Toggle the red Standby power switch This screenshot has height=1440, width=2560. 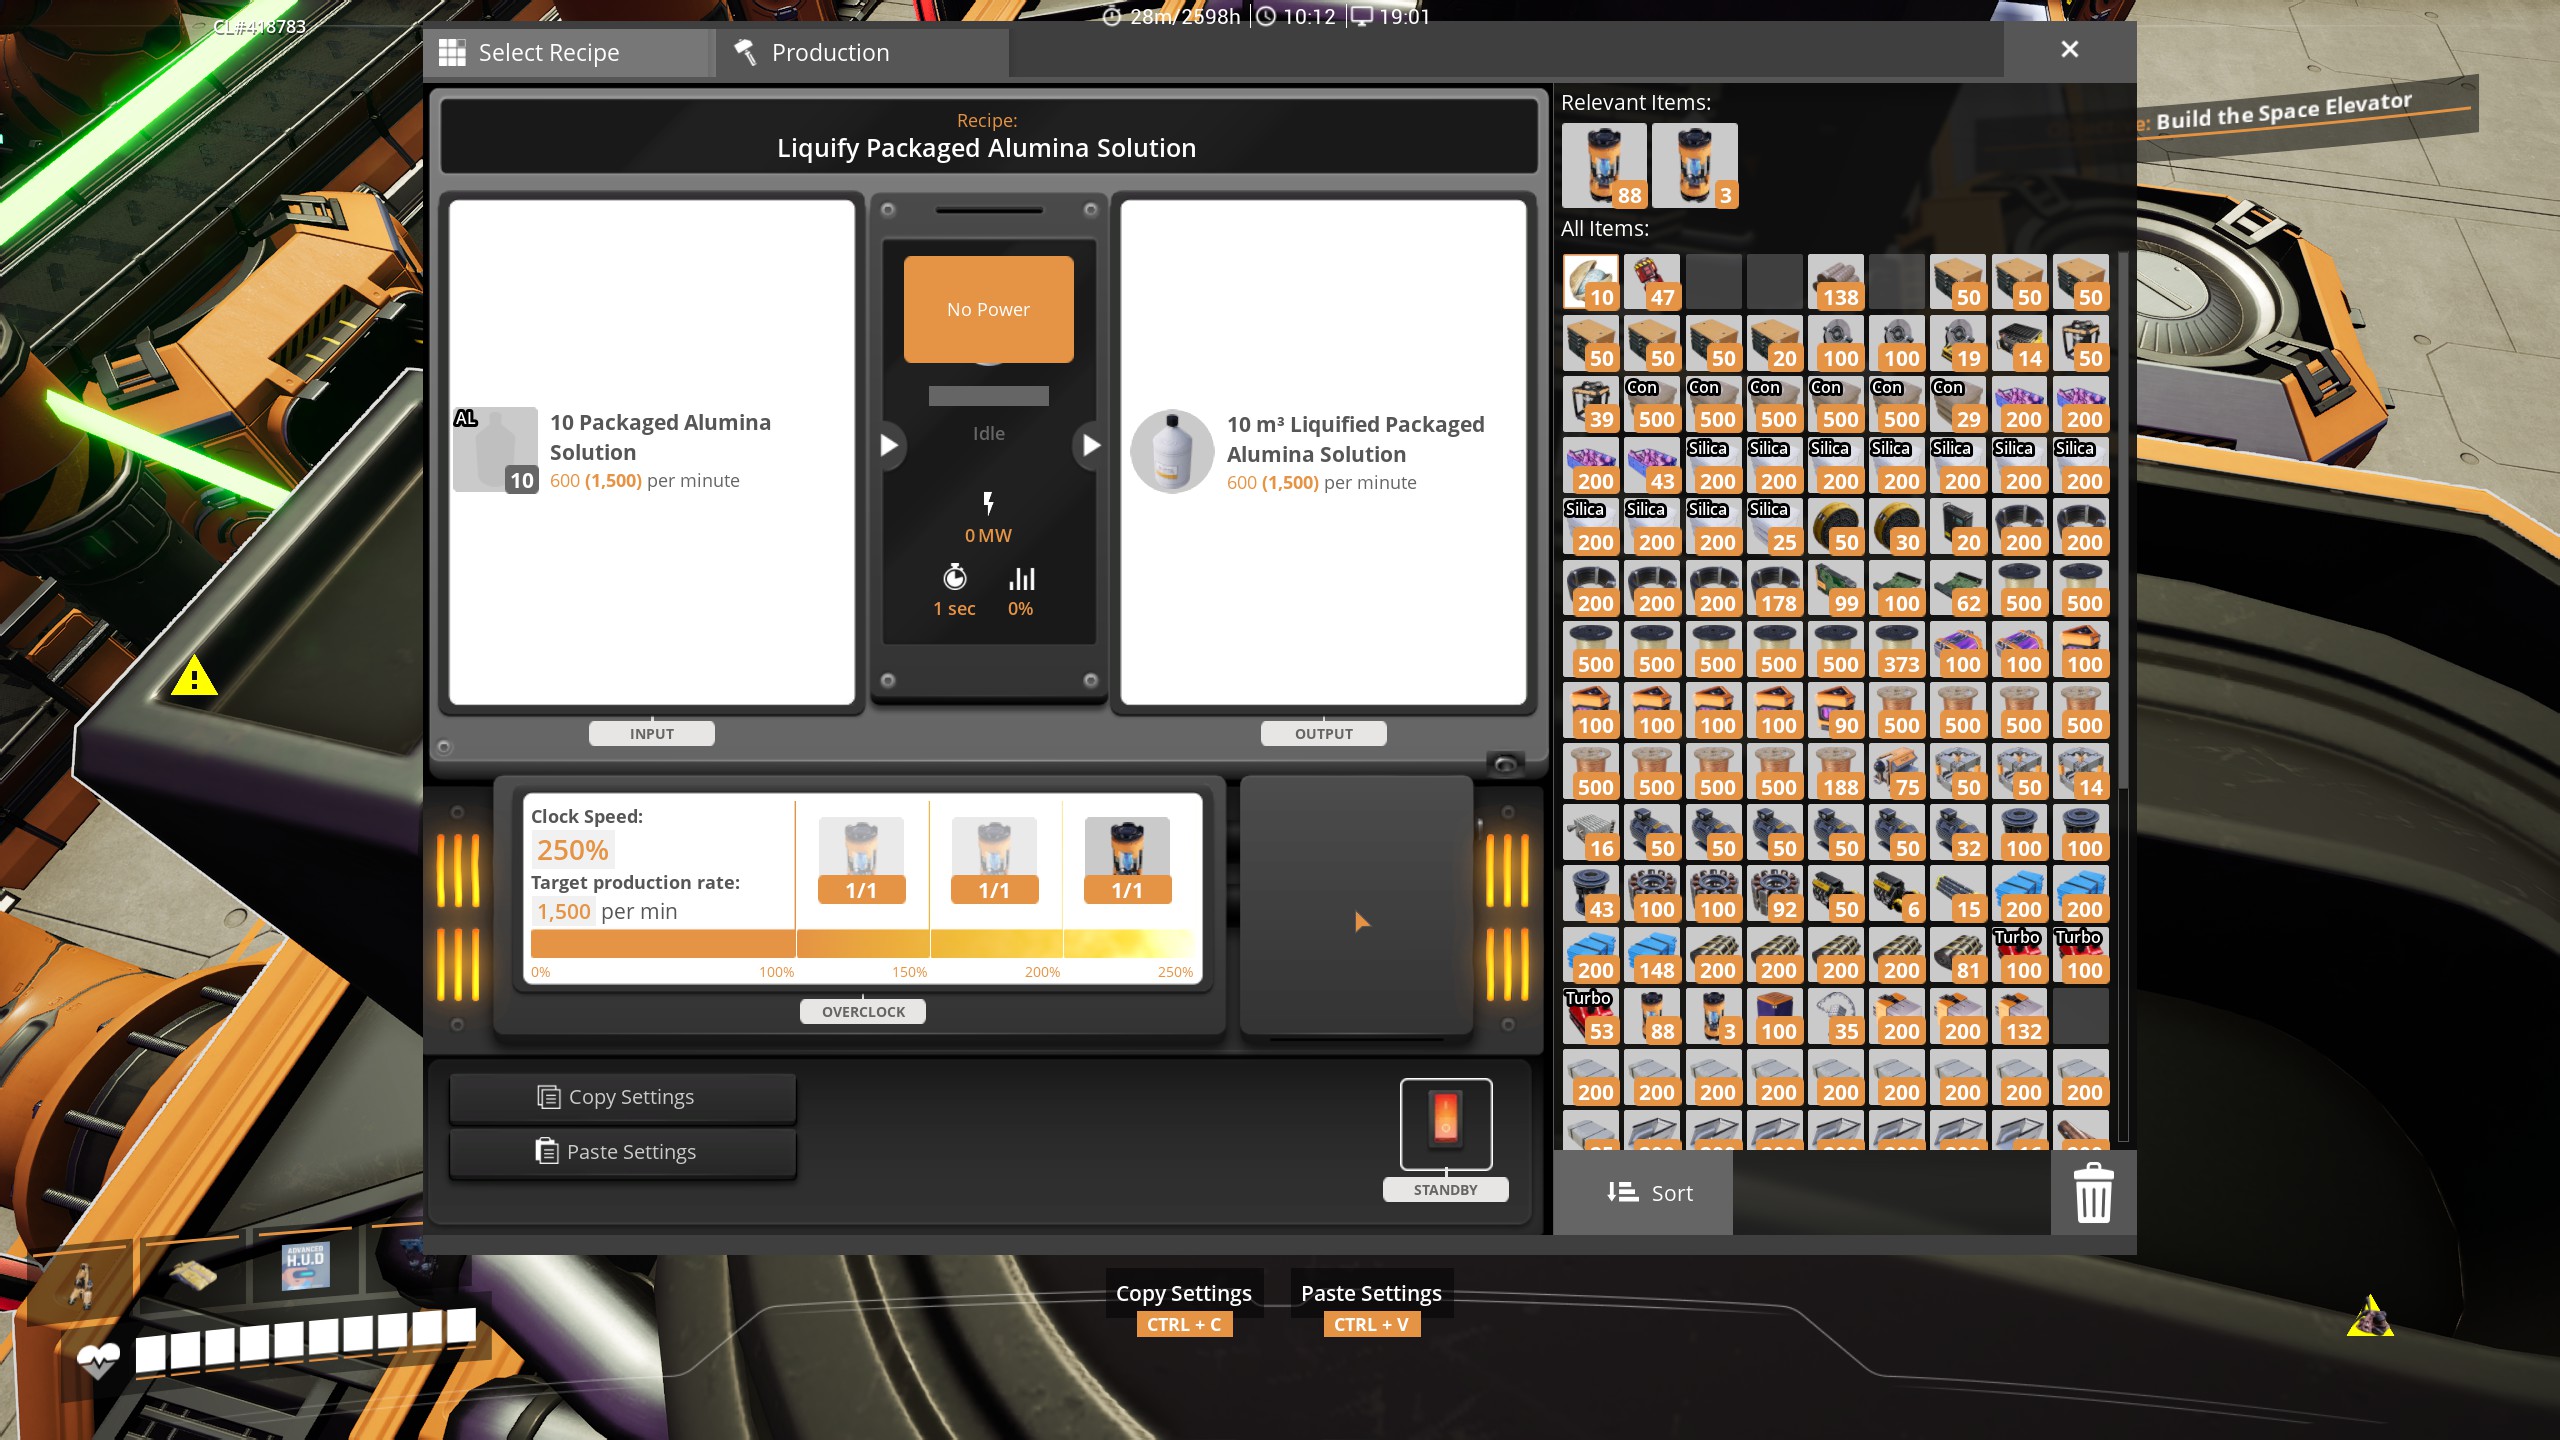coord(1446,1124)
